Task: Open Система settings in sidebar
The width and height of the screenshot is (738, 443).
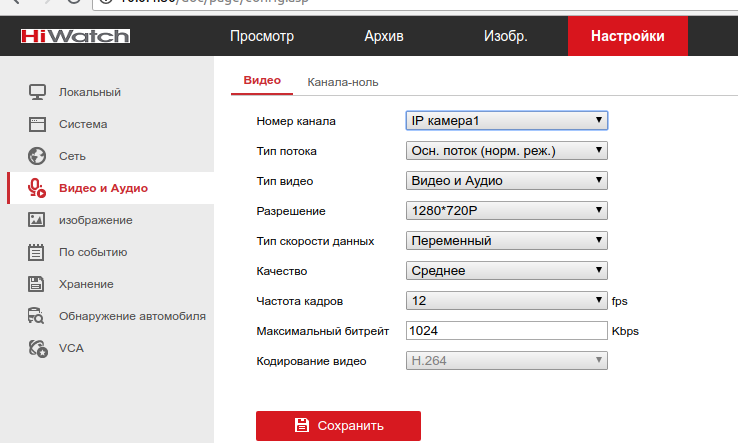Action: (x=83, y=124)
